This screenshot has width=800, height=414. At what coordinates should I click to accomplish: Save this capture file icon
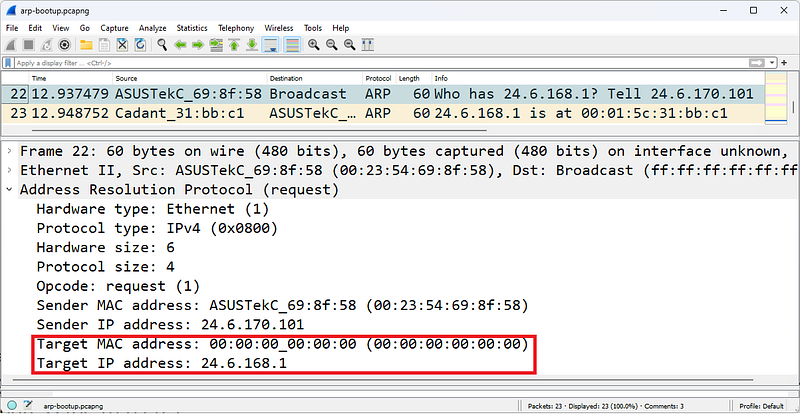(104, 45)
